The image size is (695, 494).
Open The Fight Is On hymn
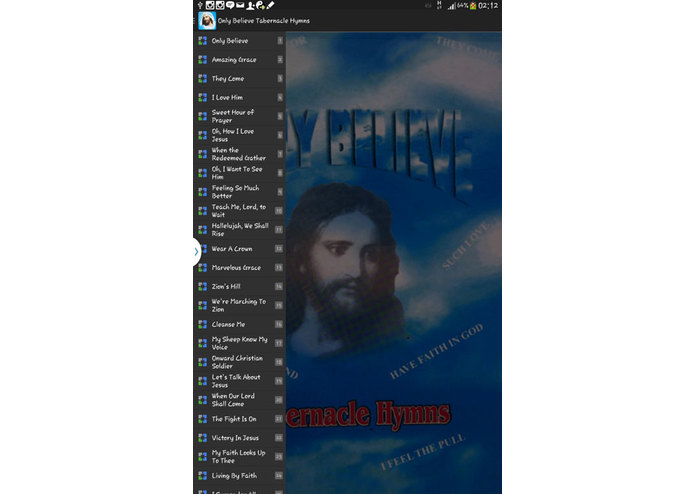(x=239, y=419)
